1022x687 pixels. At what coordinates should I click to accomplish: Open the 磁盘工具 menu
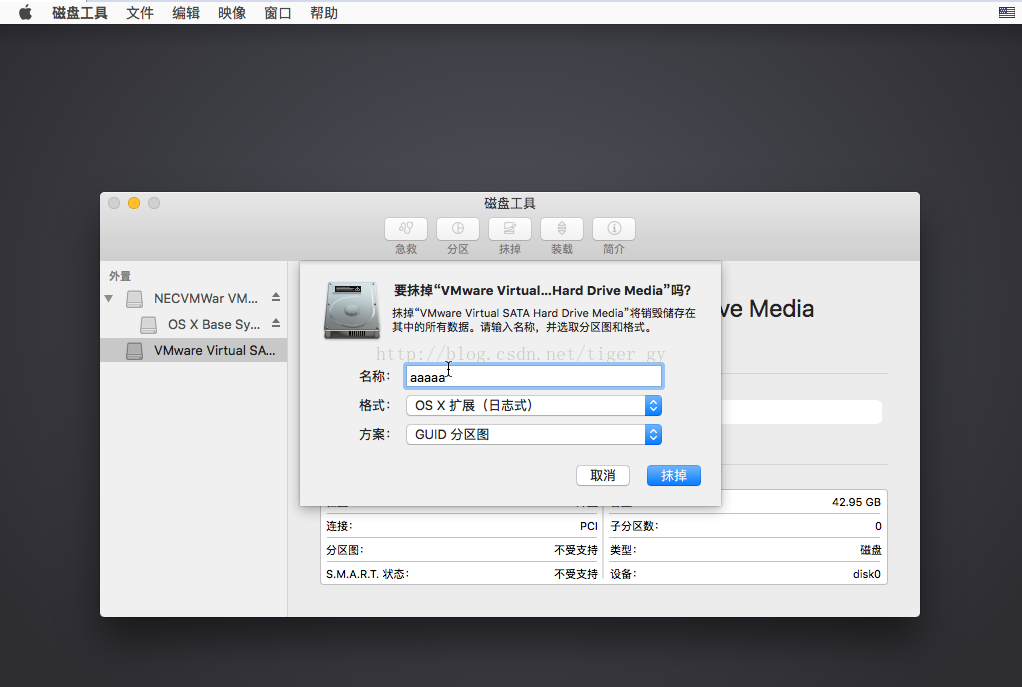80,13
